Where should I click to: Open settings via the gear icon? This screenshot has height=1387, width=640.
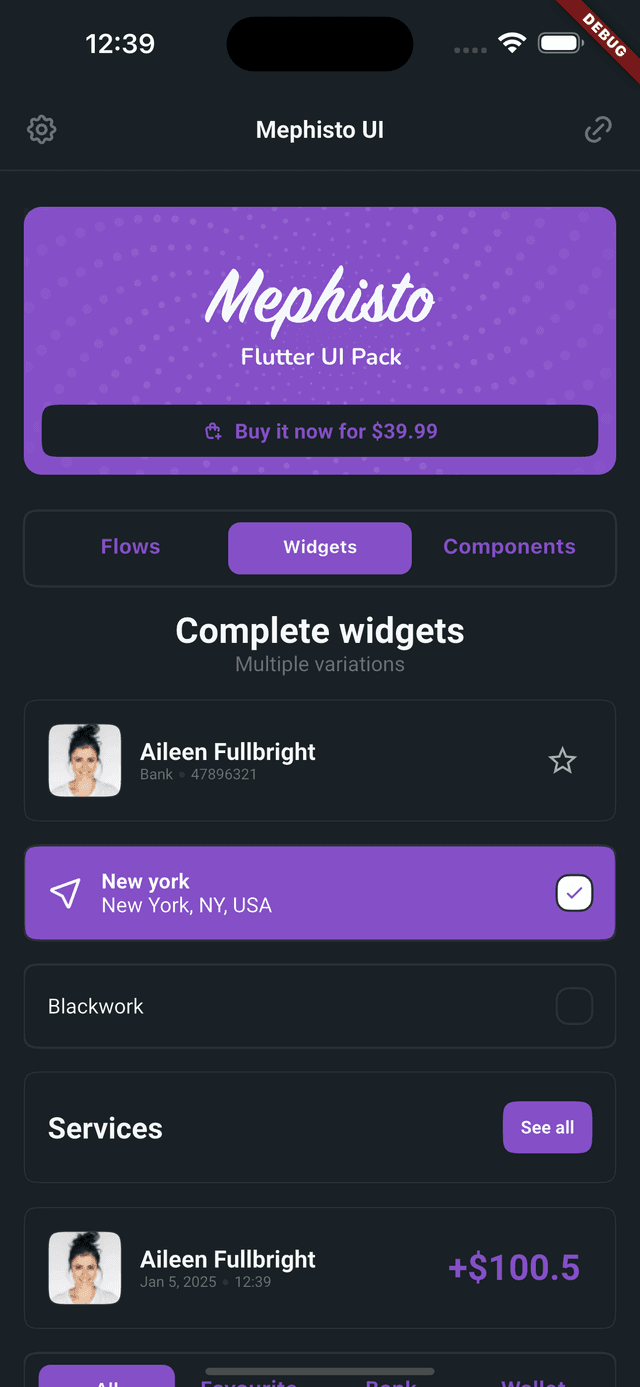click(x=41, y=130)
